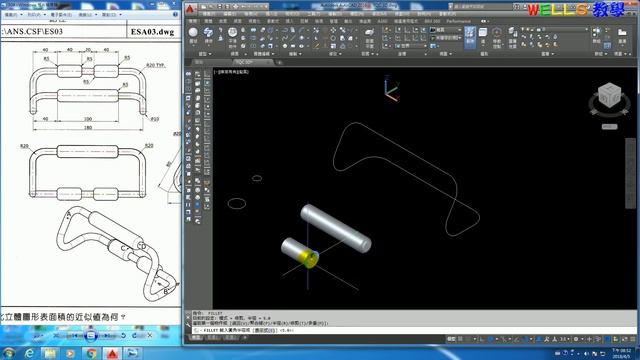Click rotate clockwise in photo viewer
This screenshot has height=360, width=640.
coord(134,335)
